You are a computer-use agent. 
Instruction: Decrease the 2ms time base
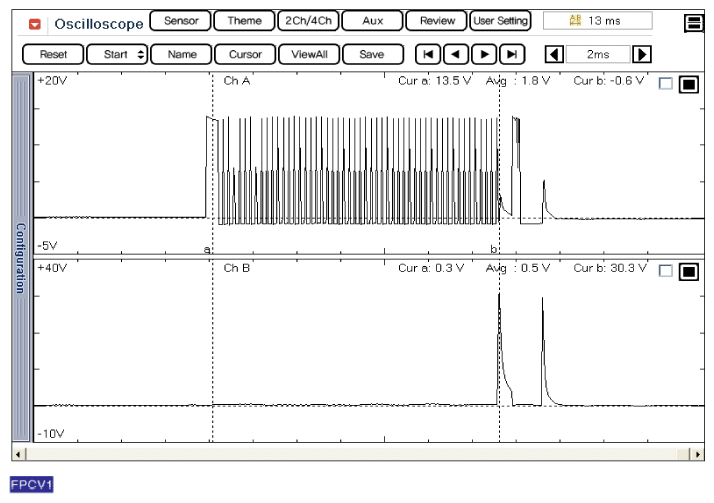point(553,55)
